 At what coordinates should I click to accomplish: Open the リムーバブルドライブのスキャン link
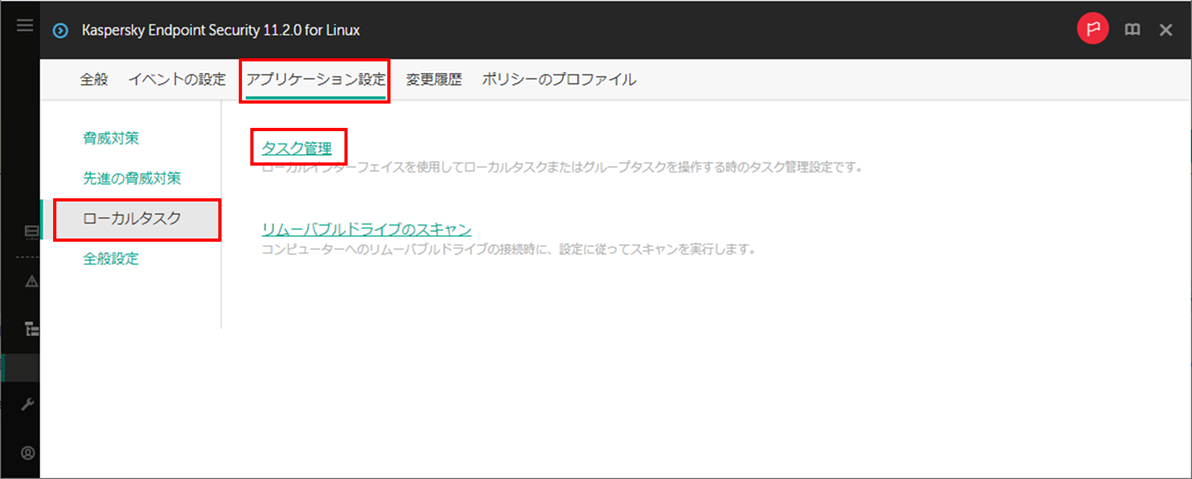coord(366,230)
